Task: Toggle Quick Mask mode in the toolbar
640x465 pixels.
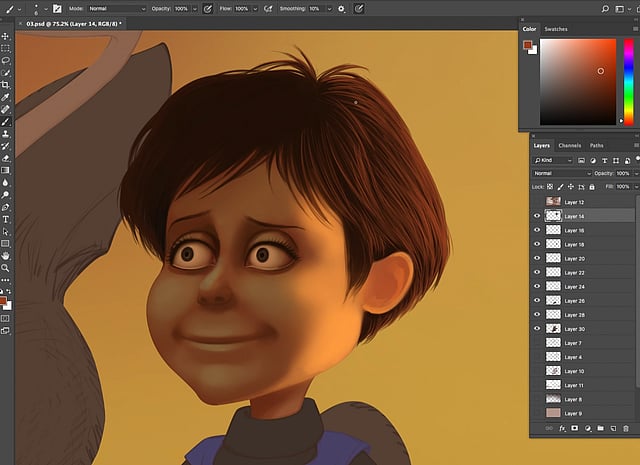Action: click(5, 318)
